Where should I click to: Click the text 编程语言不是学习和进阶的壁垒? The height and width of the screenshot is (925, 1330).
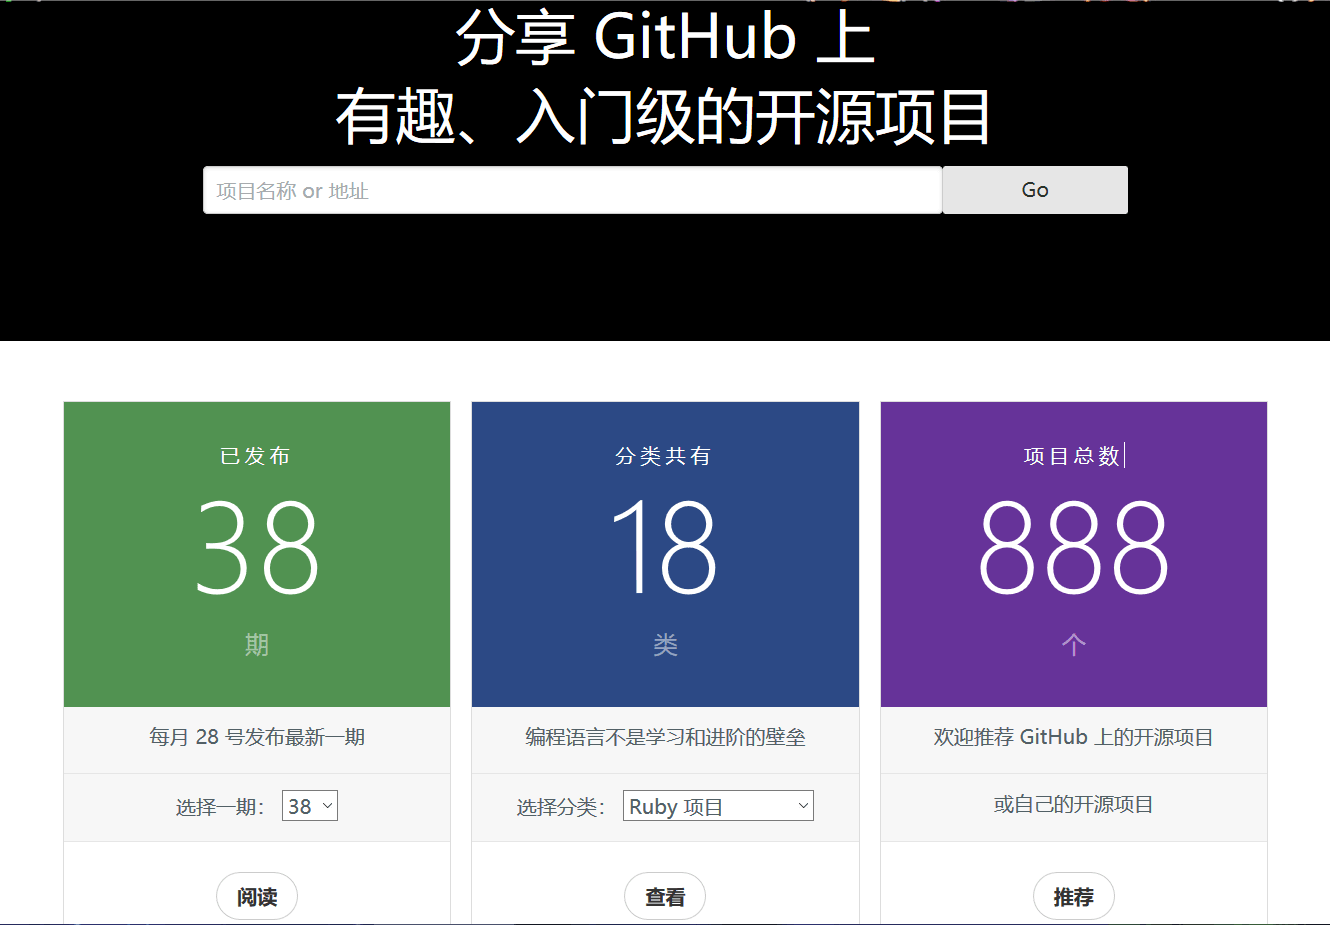point(665,737)
